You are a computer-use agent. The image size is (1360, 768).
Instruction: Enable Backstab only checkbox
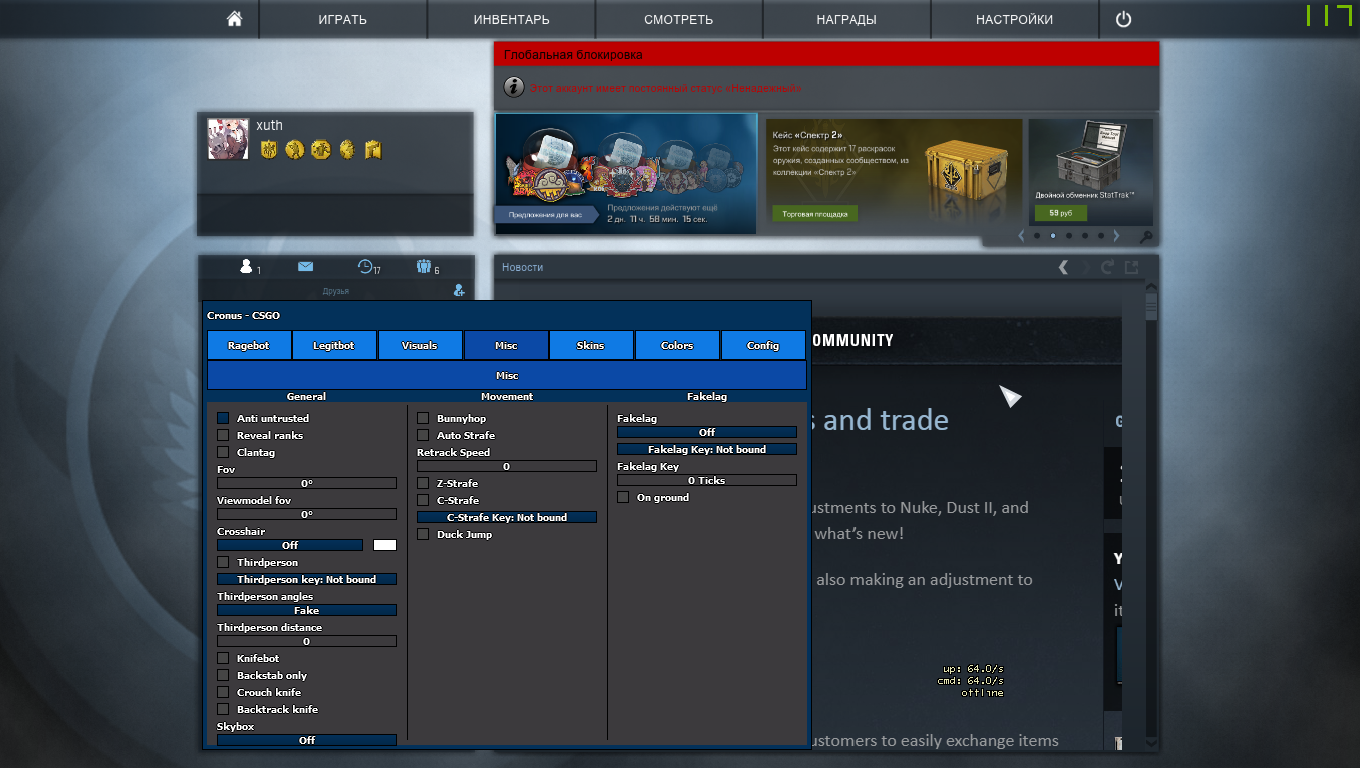(223, 675)
